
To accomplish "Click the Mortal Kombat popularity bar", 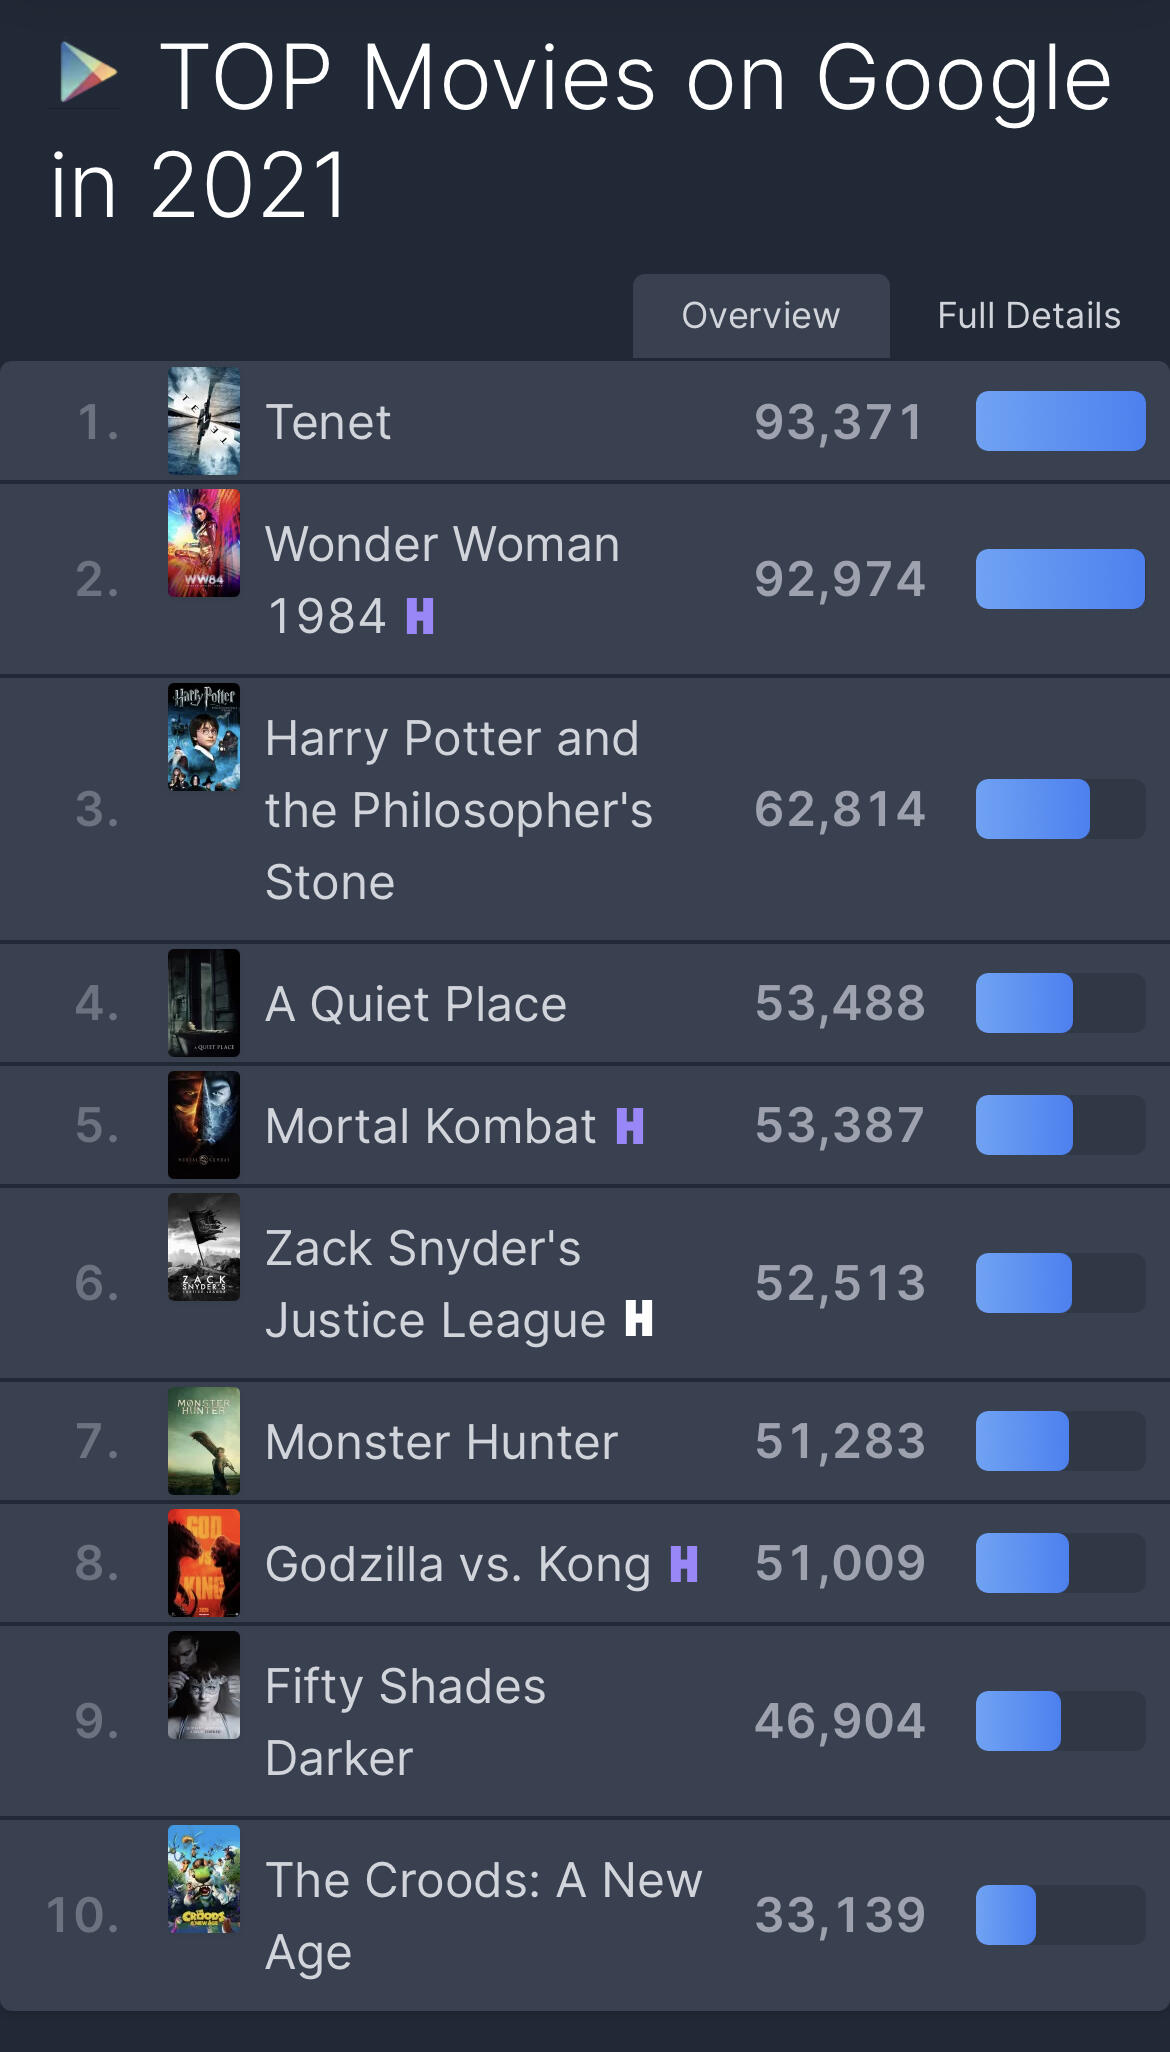I will coord(1060,1125).
